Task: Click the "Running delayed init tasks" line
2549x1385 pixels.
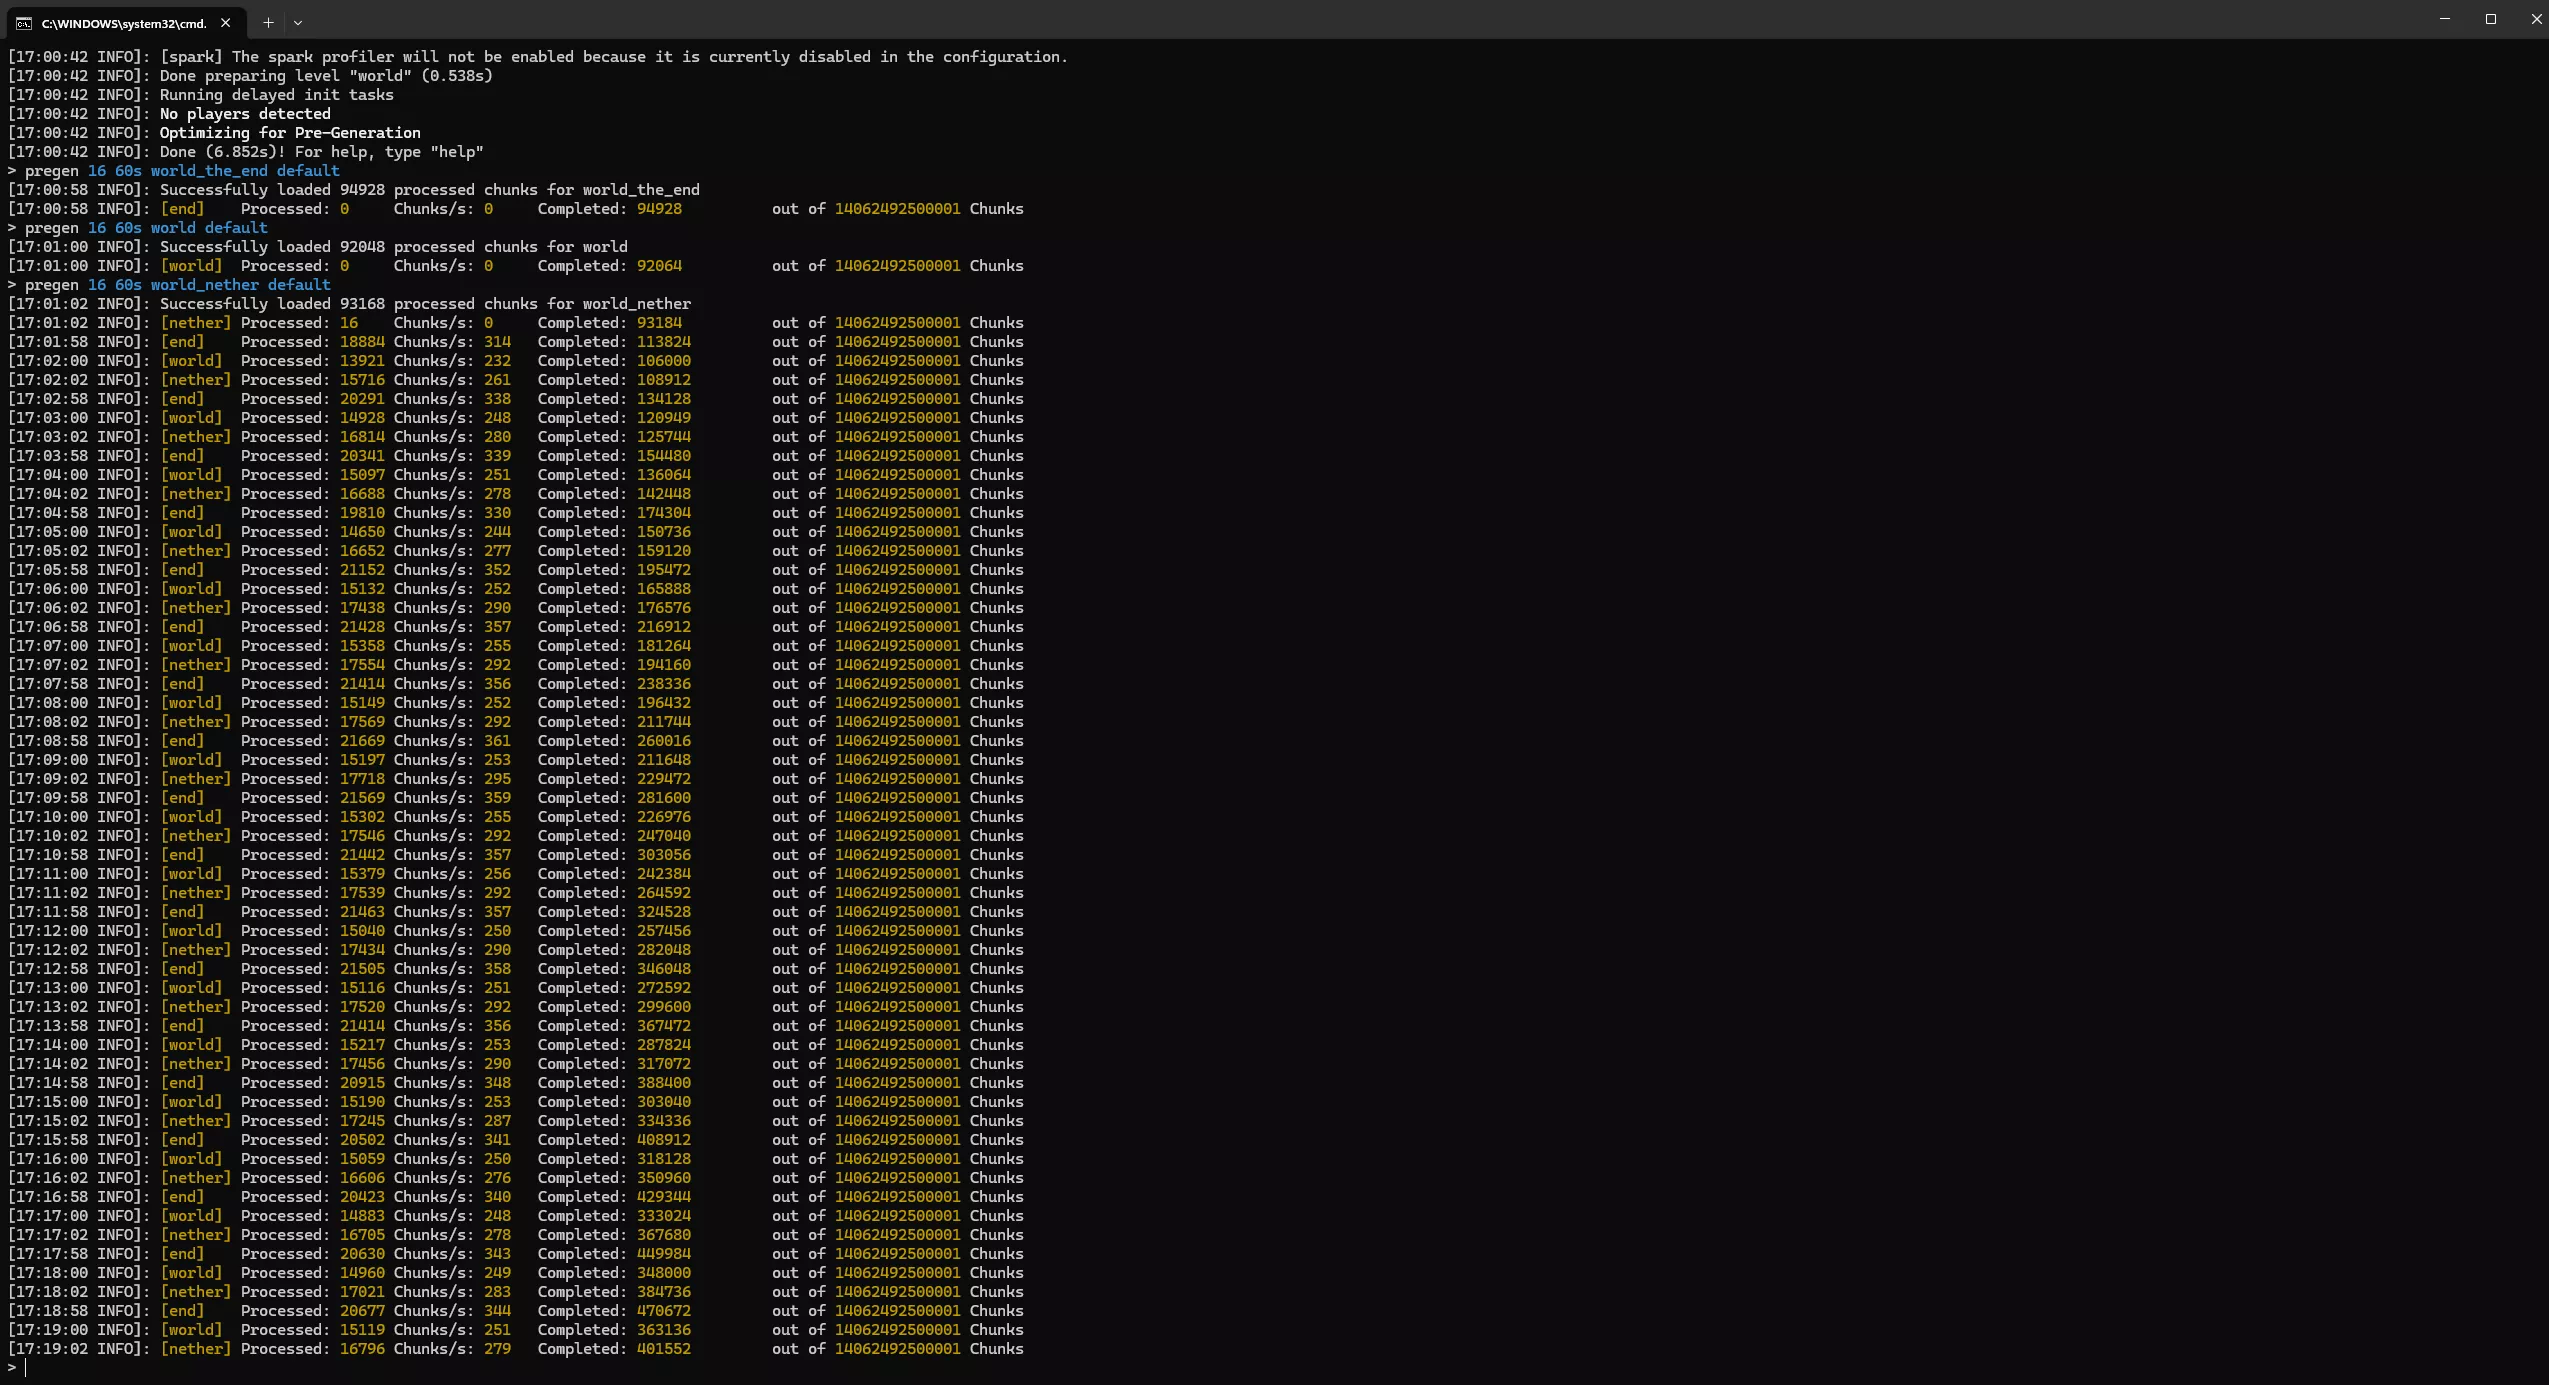Action: 277,95
